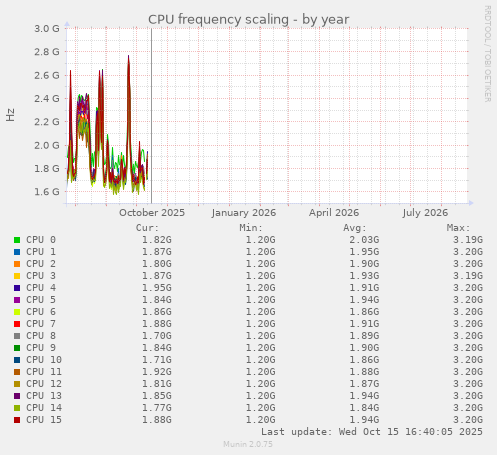497x455 pixels.
Task: Click CPU 14 average value 1.84G
Action: point(364,408)
